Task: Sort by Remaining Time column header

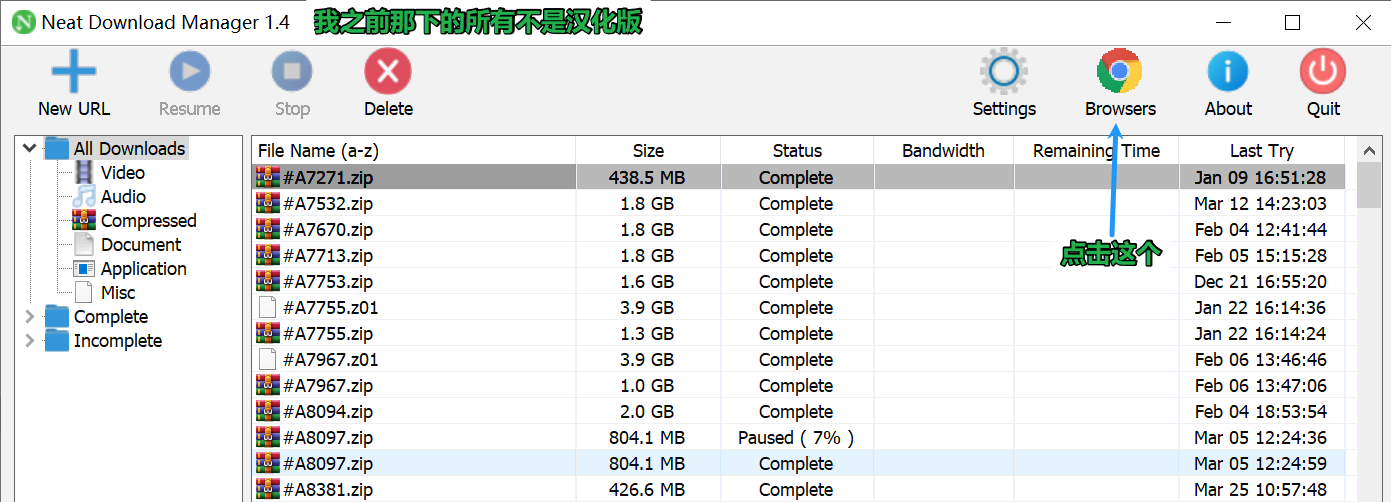Action: coord(1096,151)
